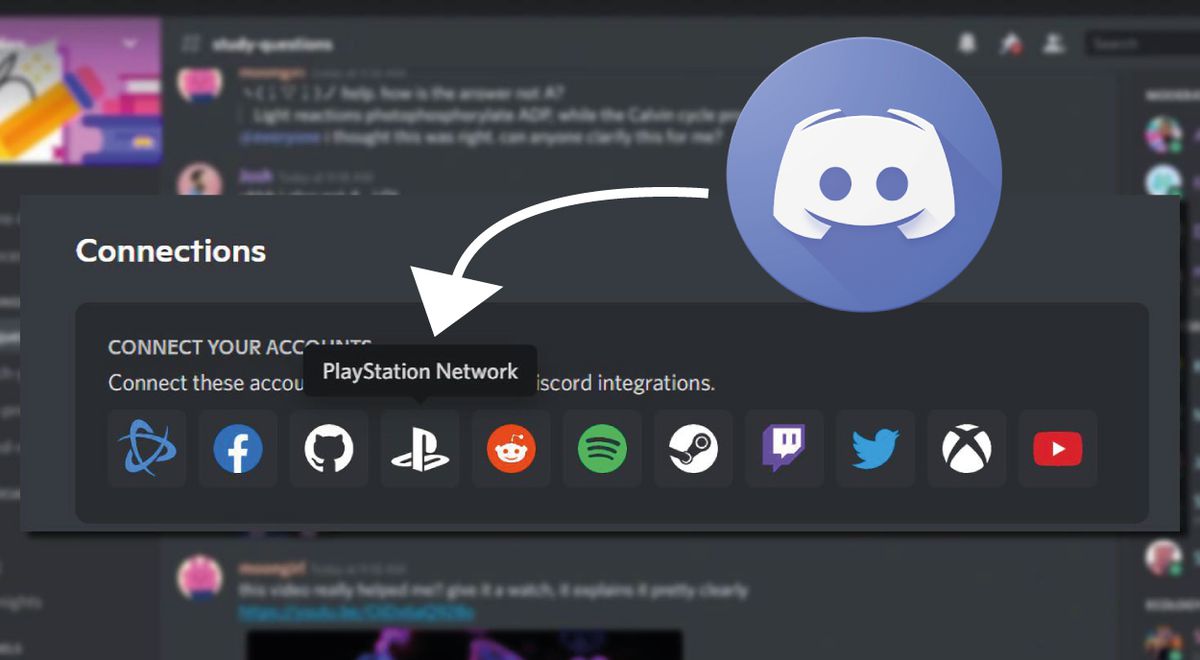
Task: Click the embedded video thumbnail preview
Action: 465,645
